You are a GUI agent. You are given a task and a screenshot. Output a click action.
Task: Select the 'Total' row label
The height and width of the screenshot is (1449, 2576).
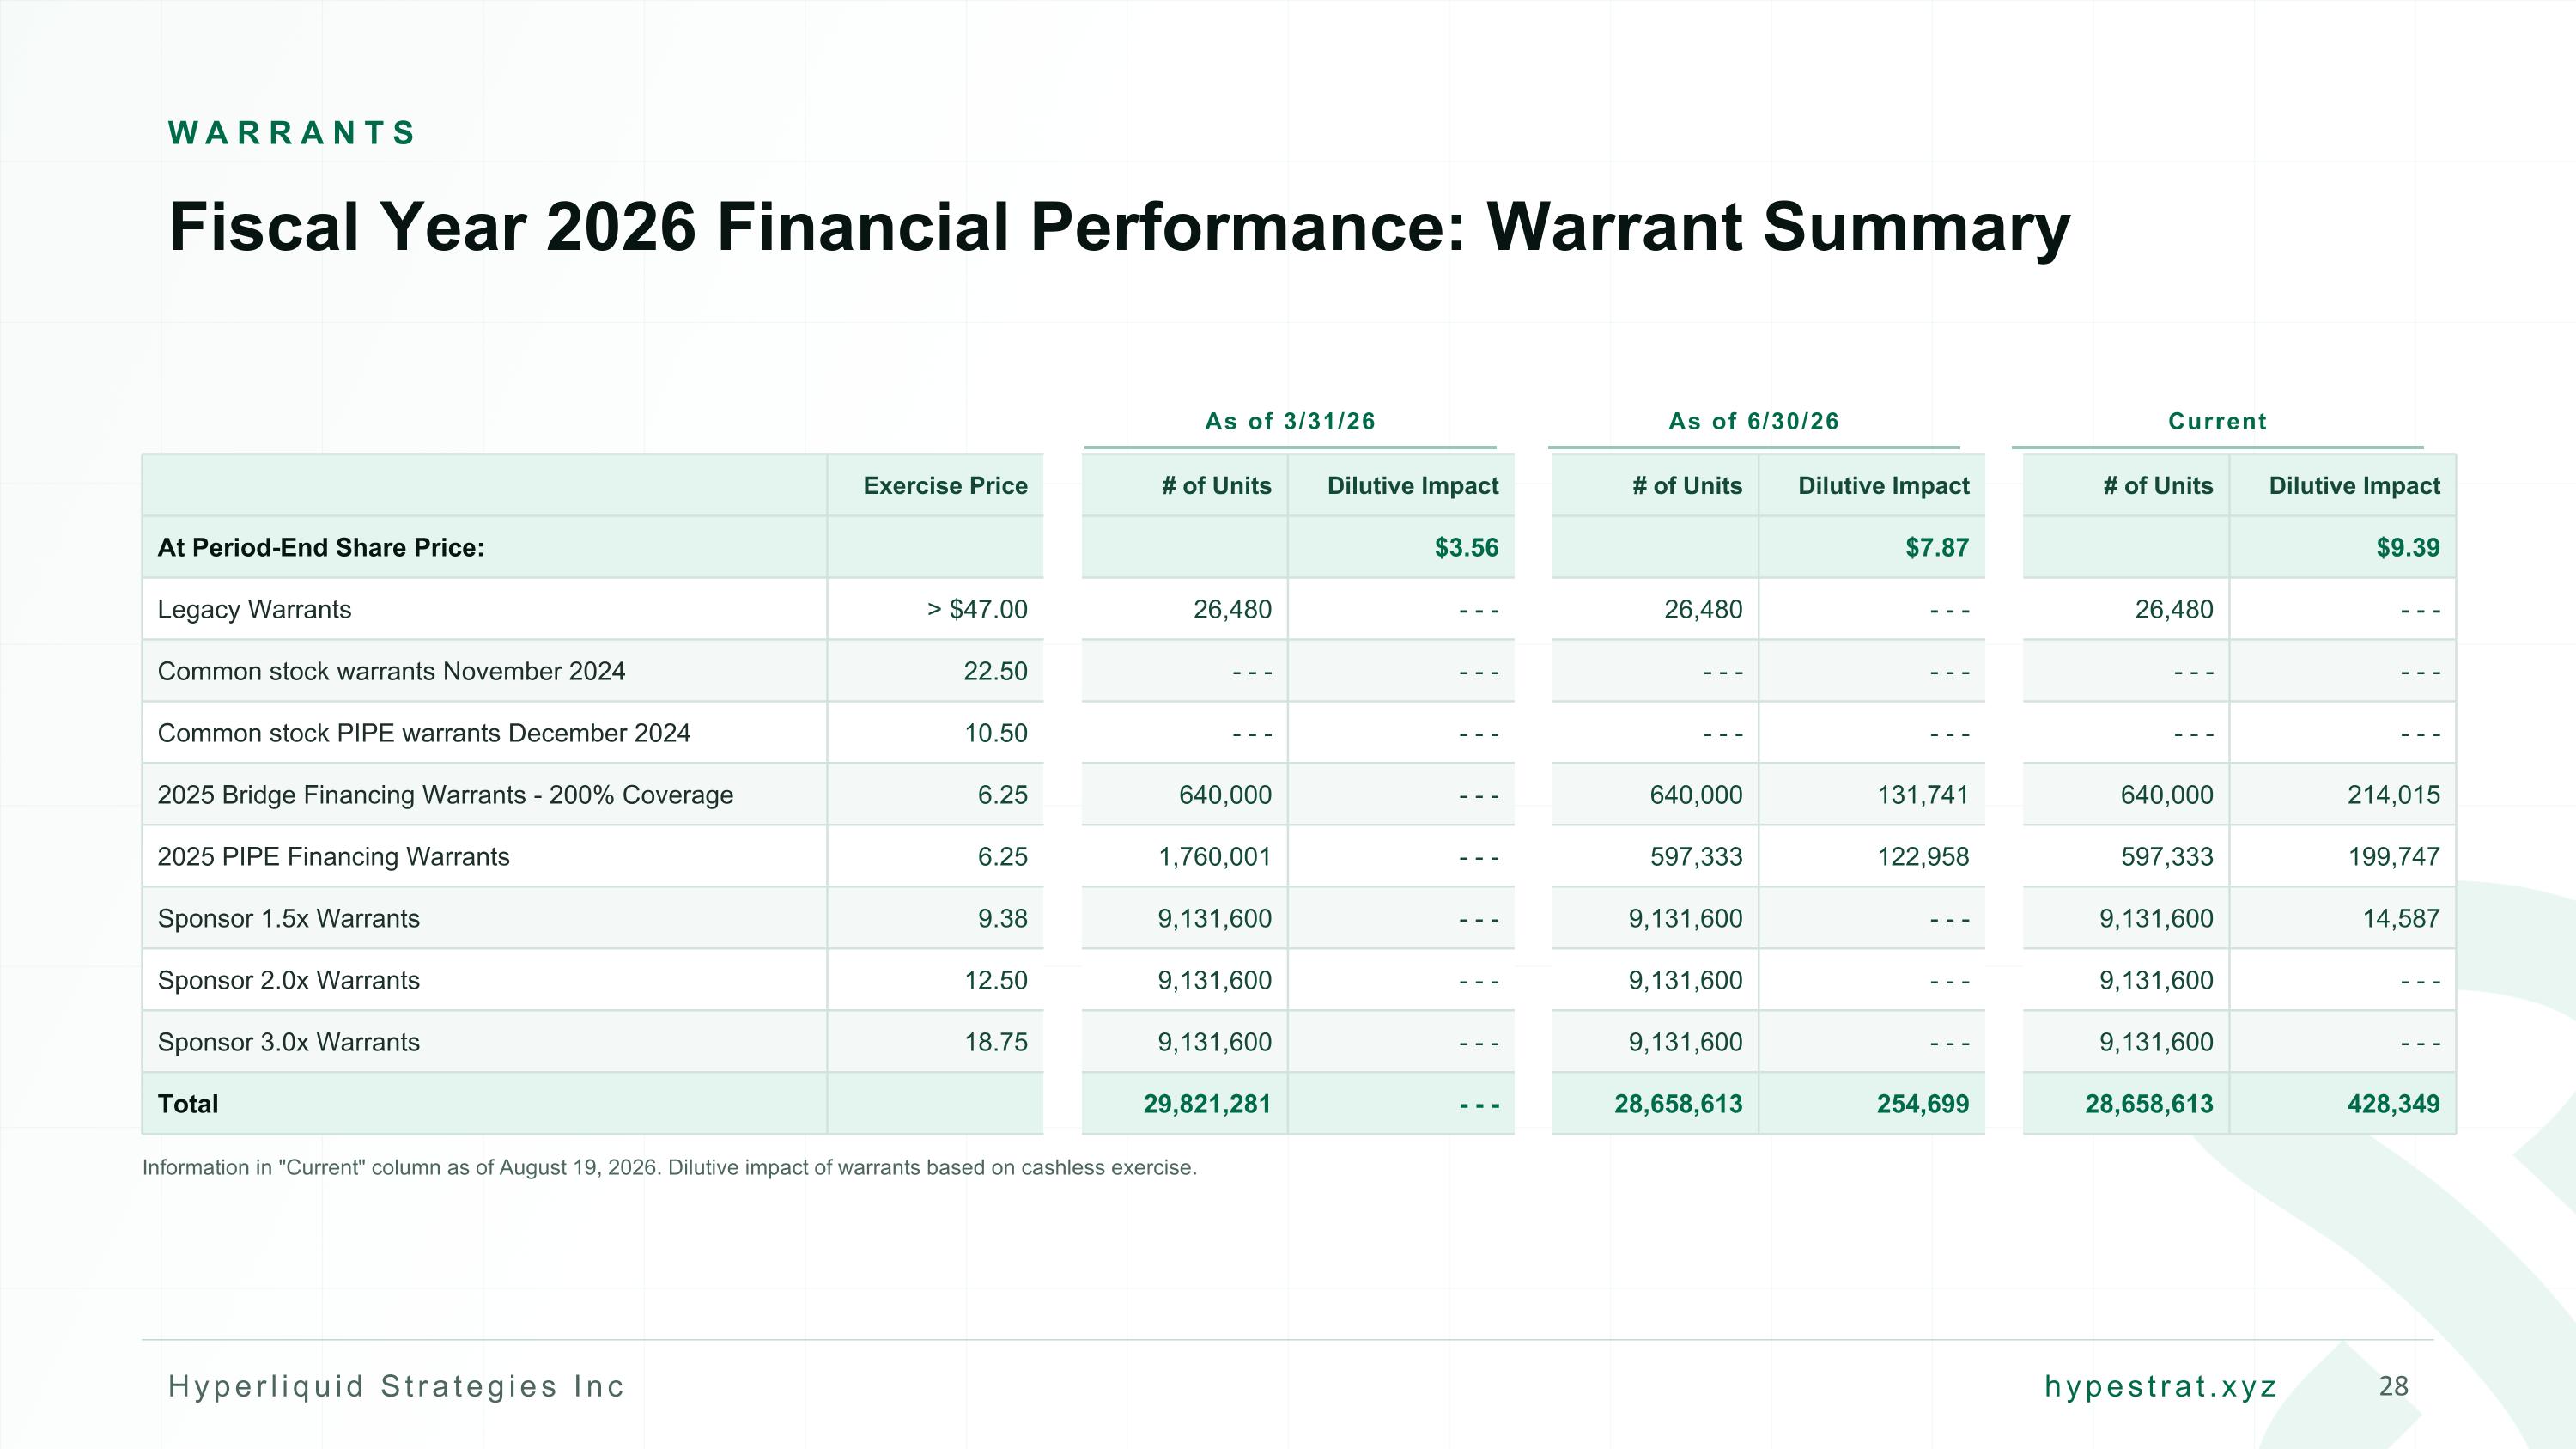[x=187, y=1105]
